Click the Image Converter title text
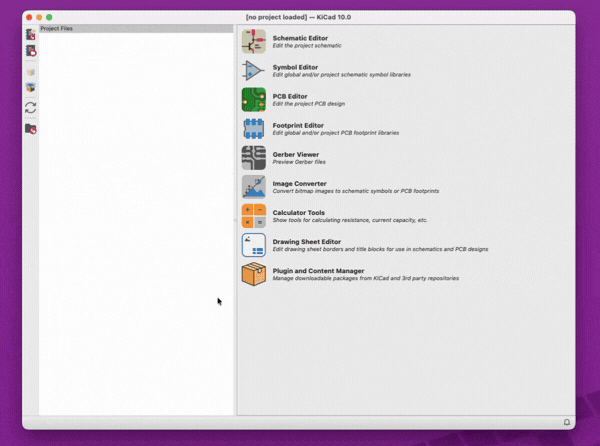This screenshot has width=600, height=446. coord(299,183)
